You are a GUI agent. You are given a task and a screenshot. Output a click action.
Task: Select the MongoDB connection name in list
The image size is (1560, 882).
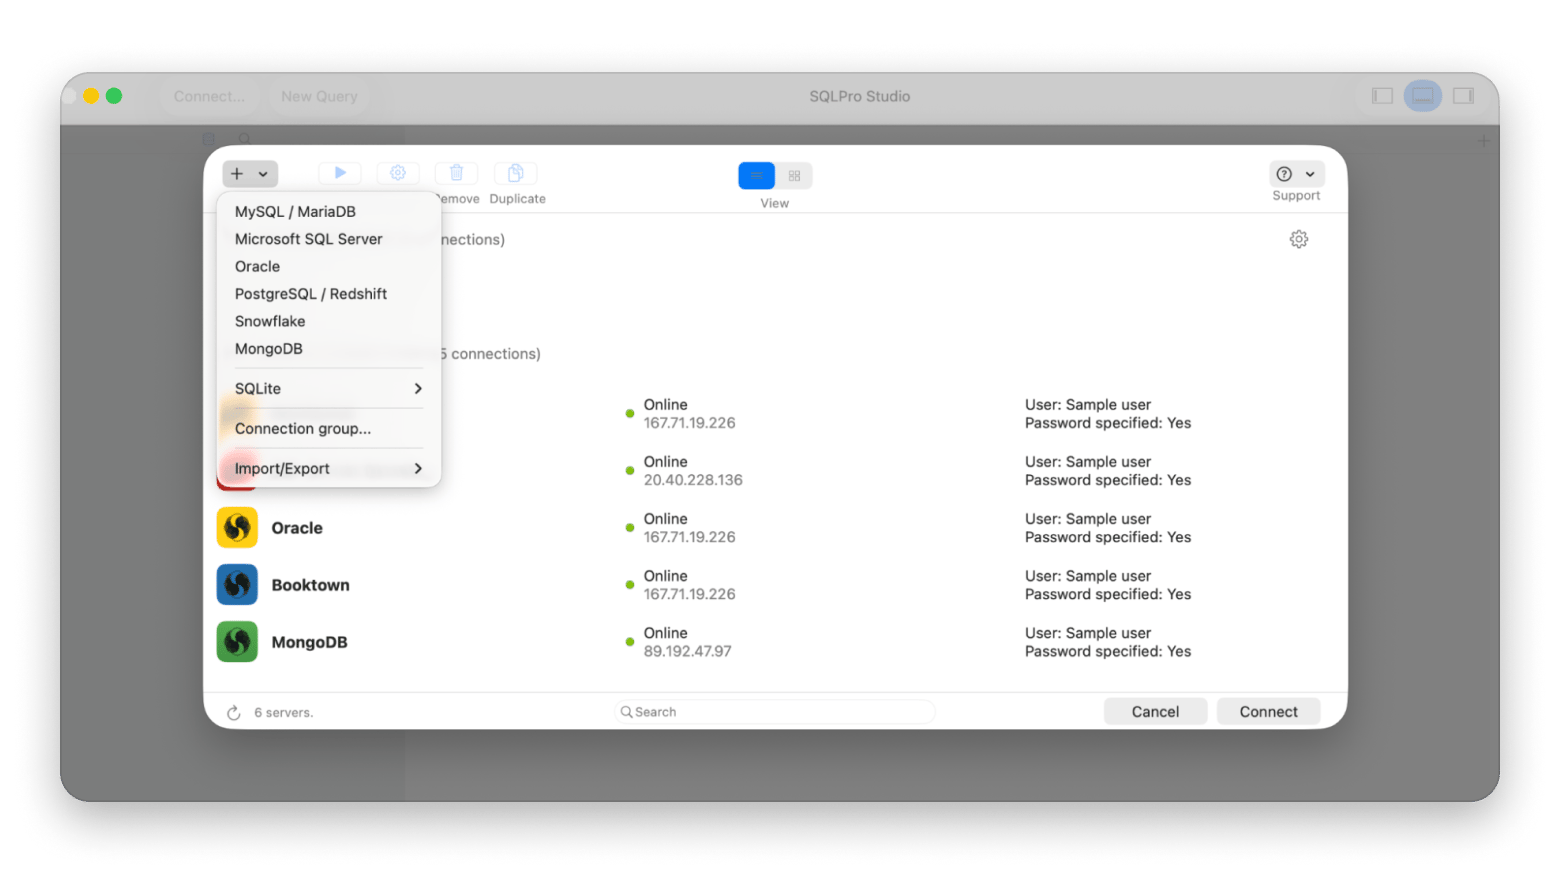click(309, 642)
